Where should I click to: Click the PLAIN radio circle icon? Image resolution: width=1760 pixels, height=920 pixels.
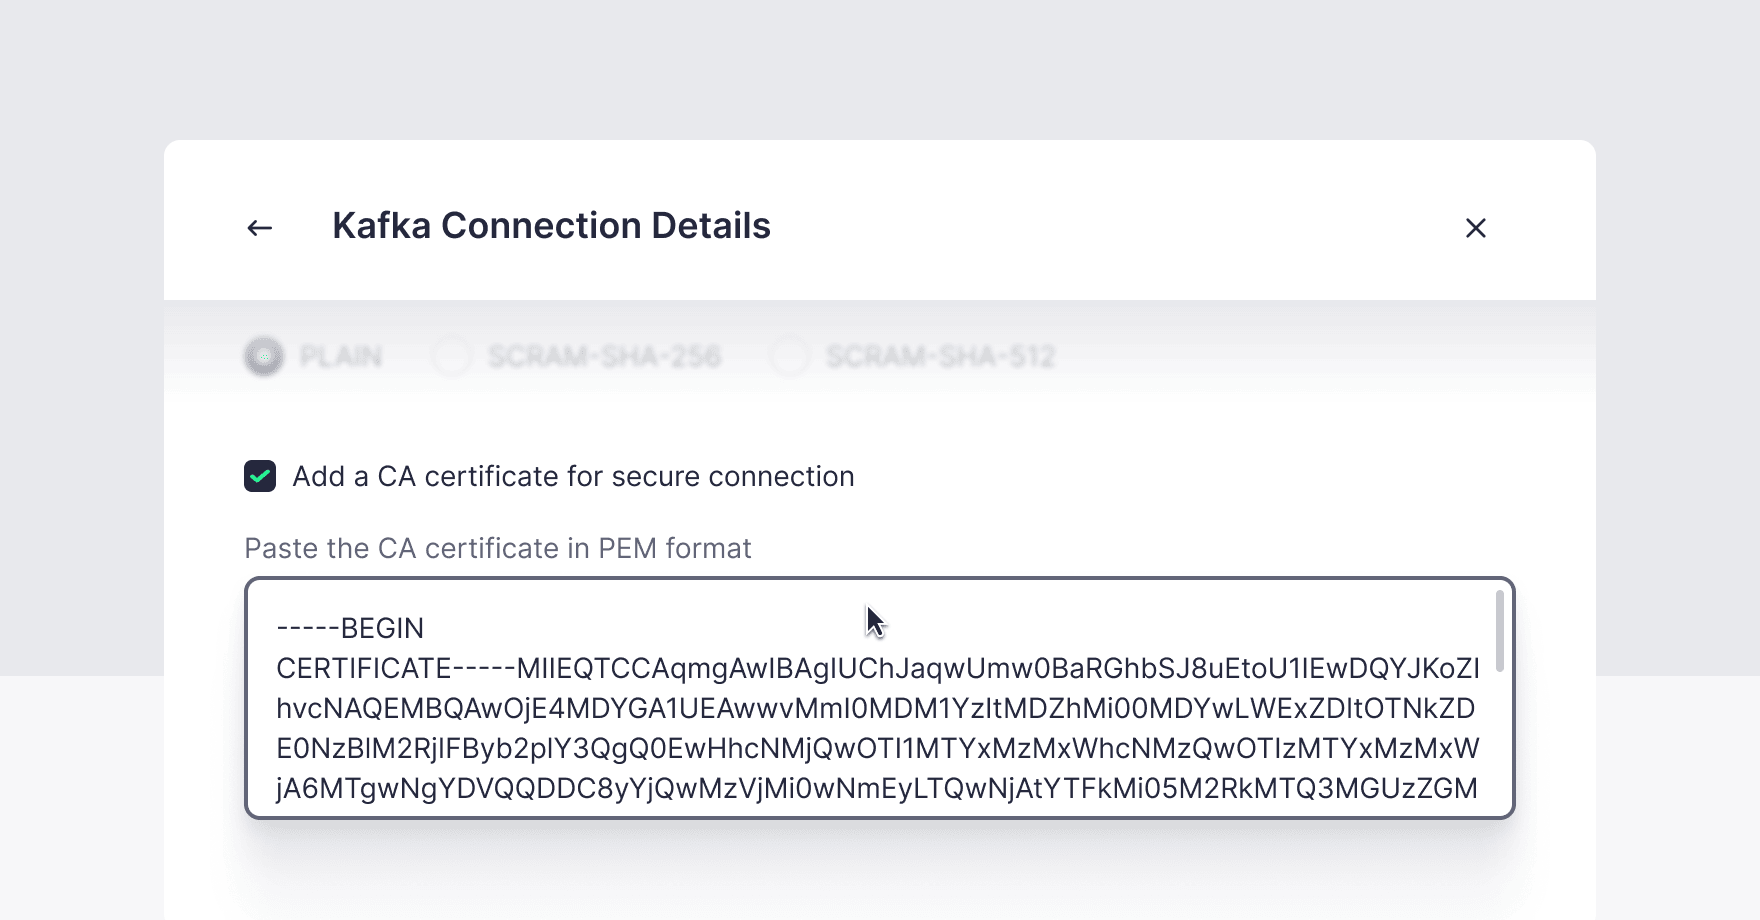point(263,356)
